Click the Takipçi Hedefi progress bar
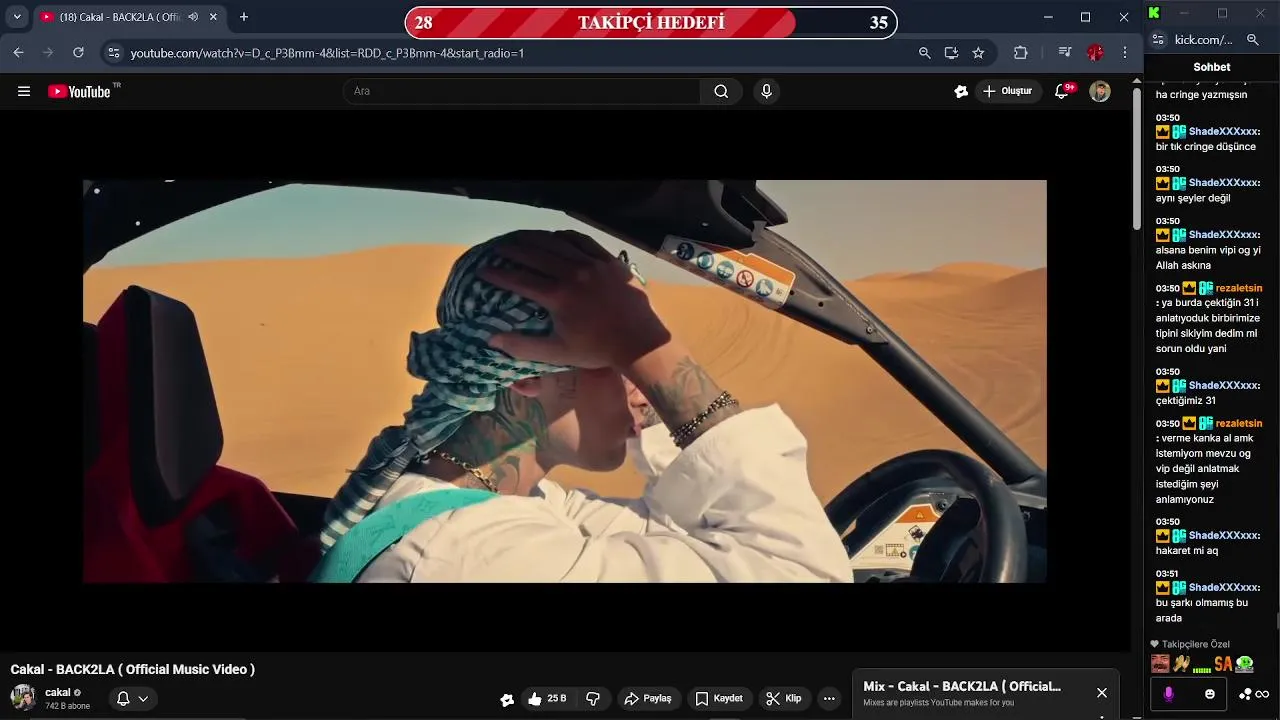The width and height of the screenshot is (1280, 720). [x=651, y=22]
